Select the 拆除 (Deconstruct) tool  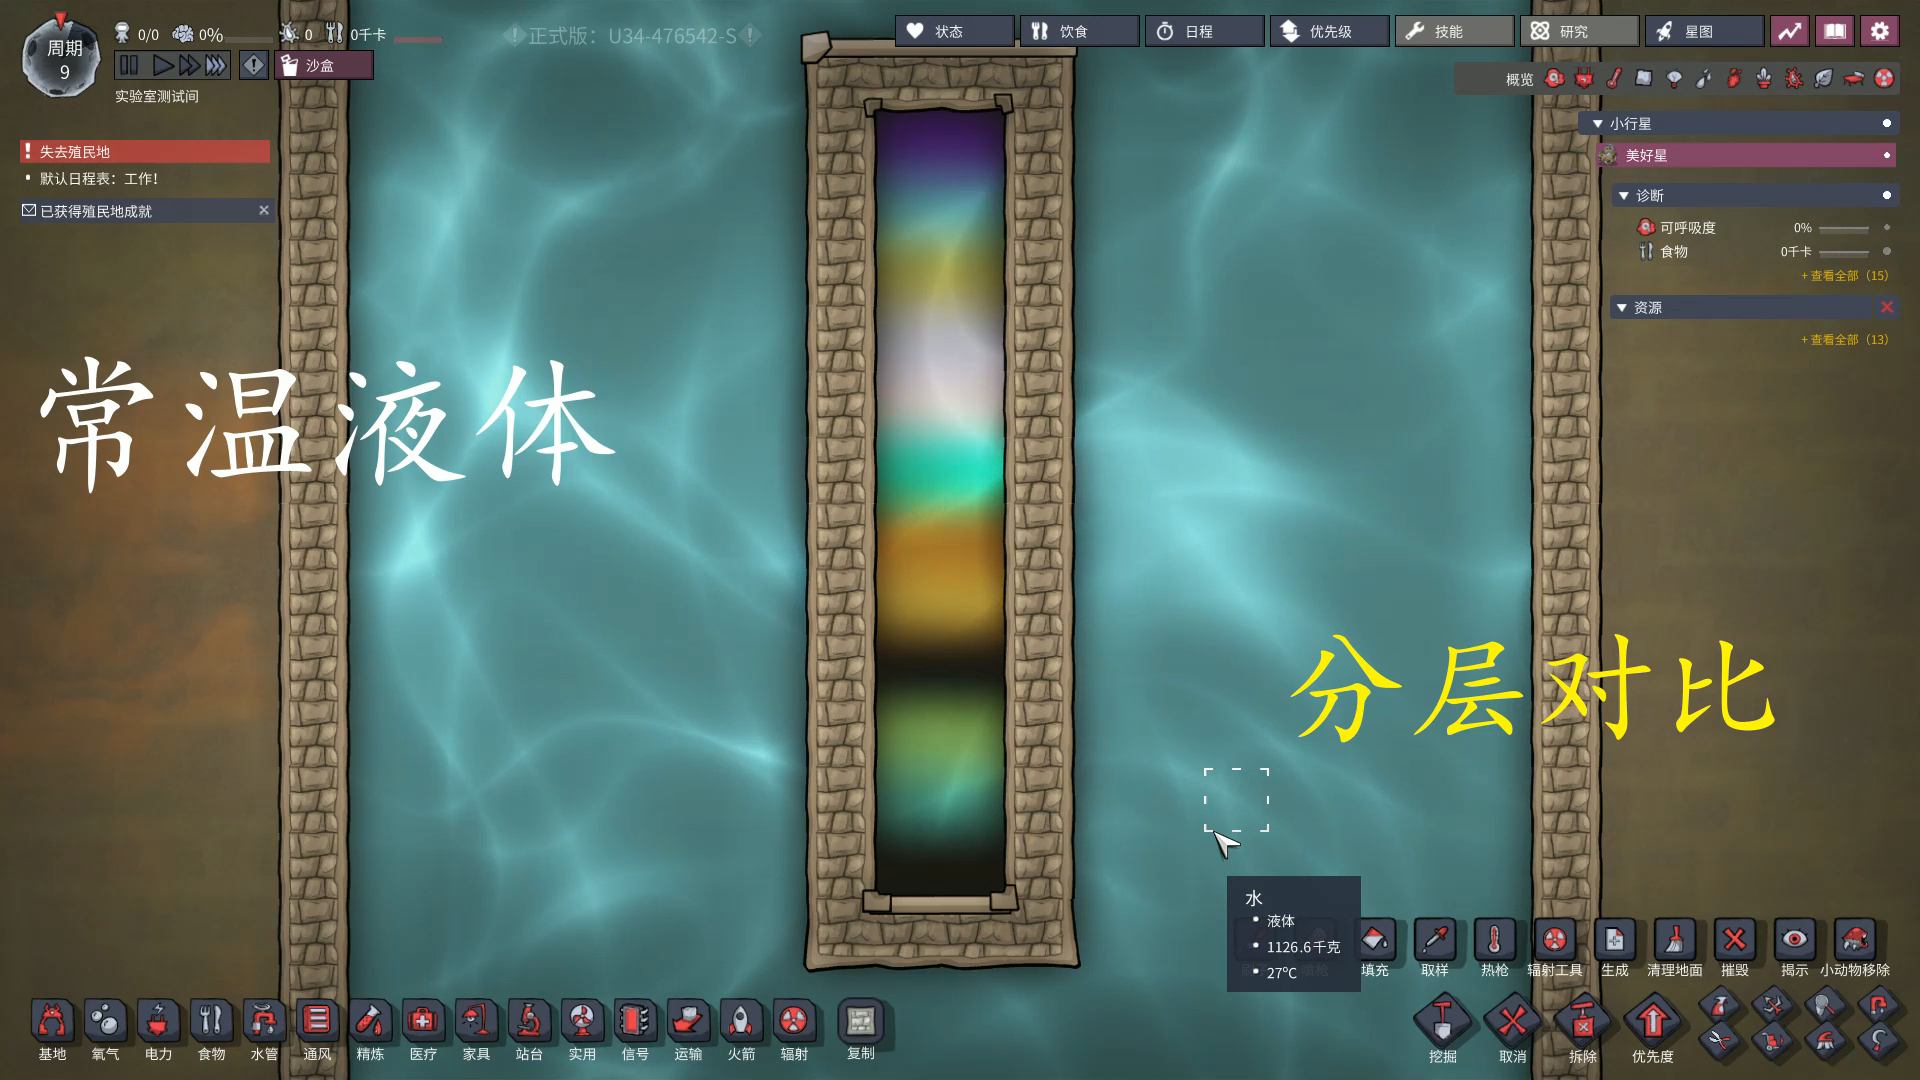[1582, 1022]
